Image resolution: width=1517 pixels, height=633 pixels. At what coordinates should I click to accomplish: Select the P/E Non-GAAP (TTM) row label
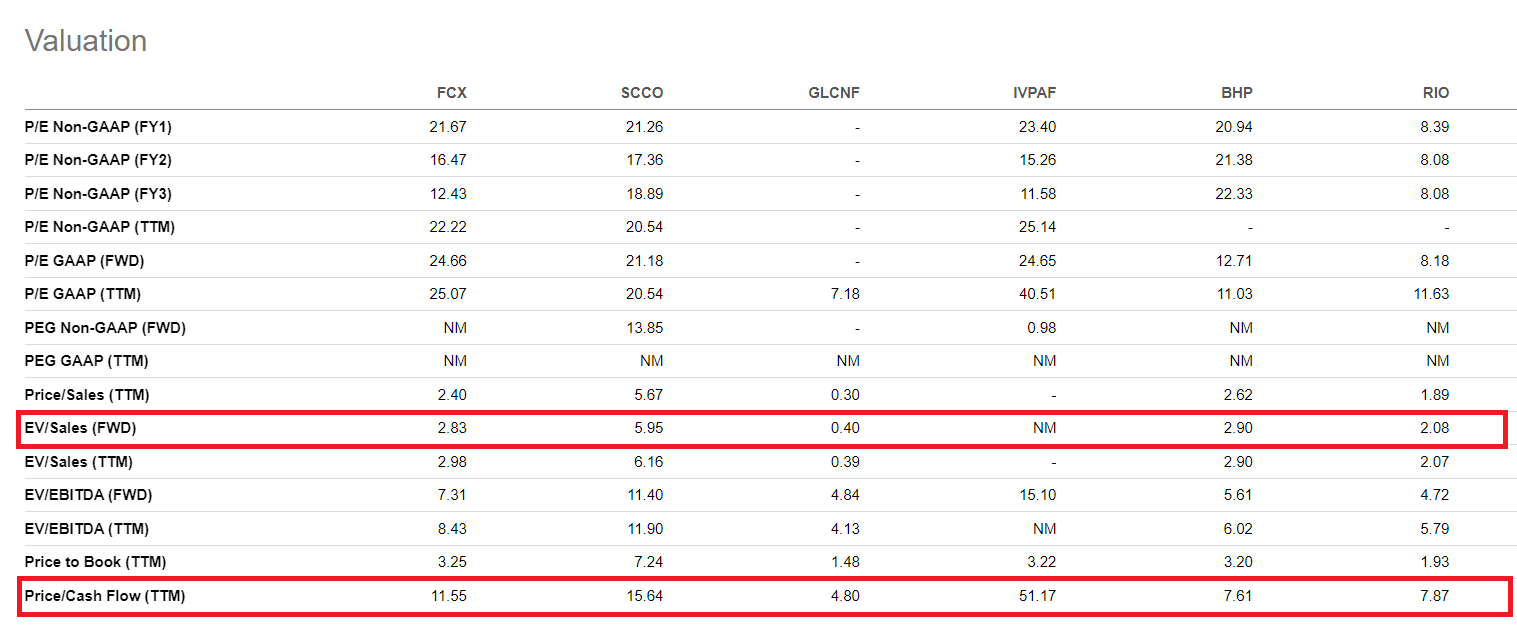[x=100, y=227]
